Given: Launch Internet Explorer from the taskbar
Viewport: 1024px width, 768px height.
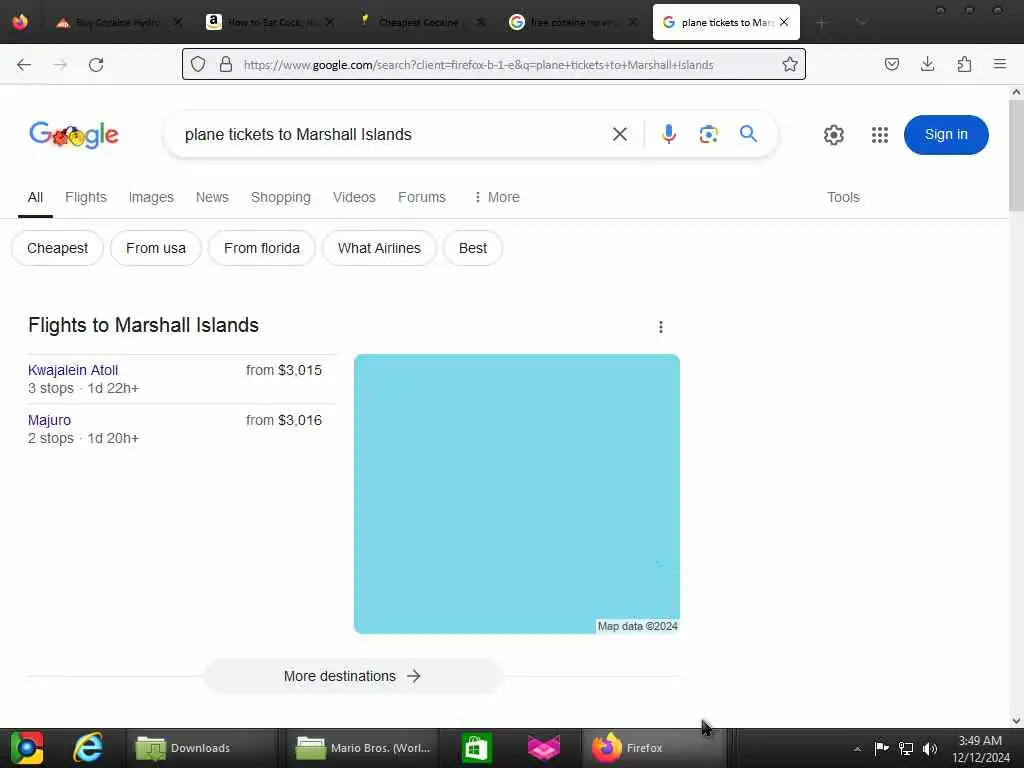Looking at the screenshot, I should (x=88, y=748).
